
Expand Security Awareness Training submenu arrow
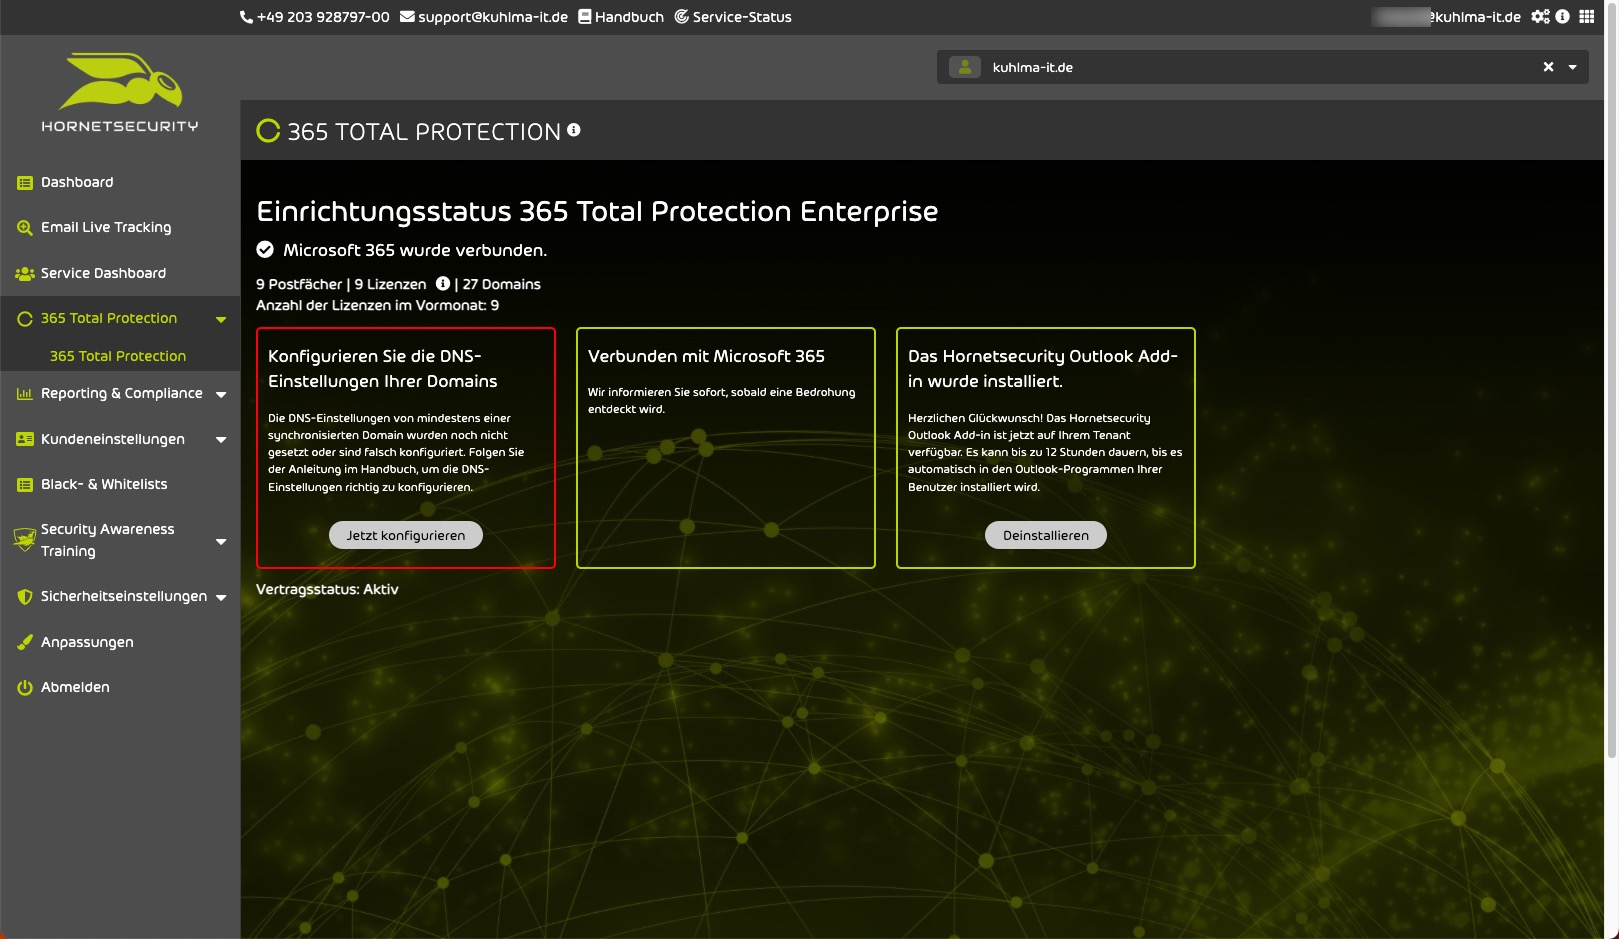click(221, 542)
